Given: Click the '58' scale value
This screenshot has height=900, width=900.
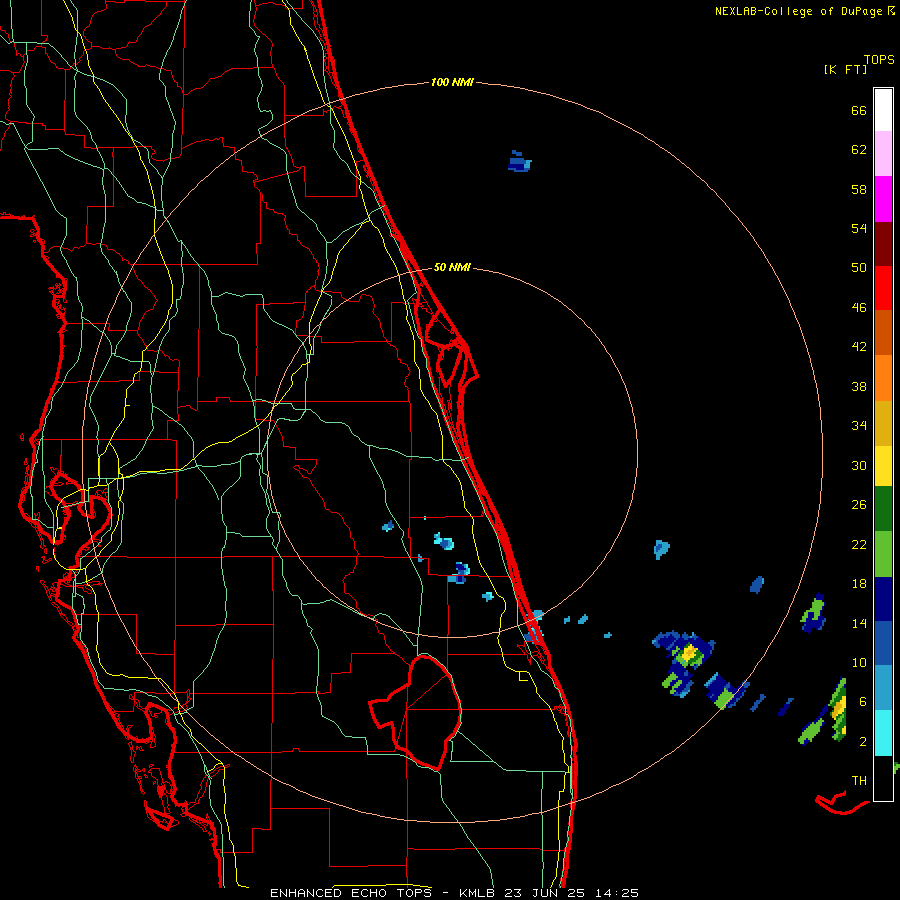Looking at the screenshot, I should pos(859,189).
